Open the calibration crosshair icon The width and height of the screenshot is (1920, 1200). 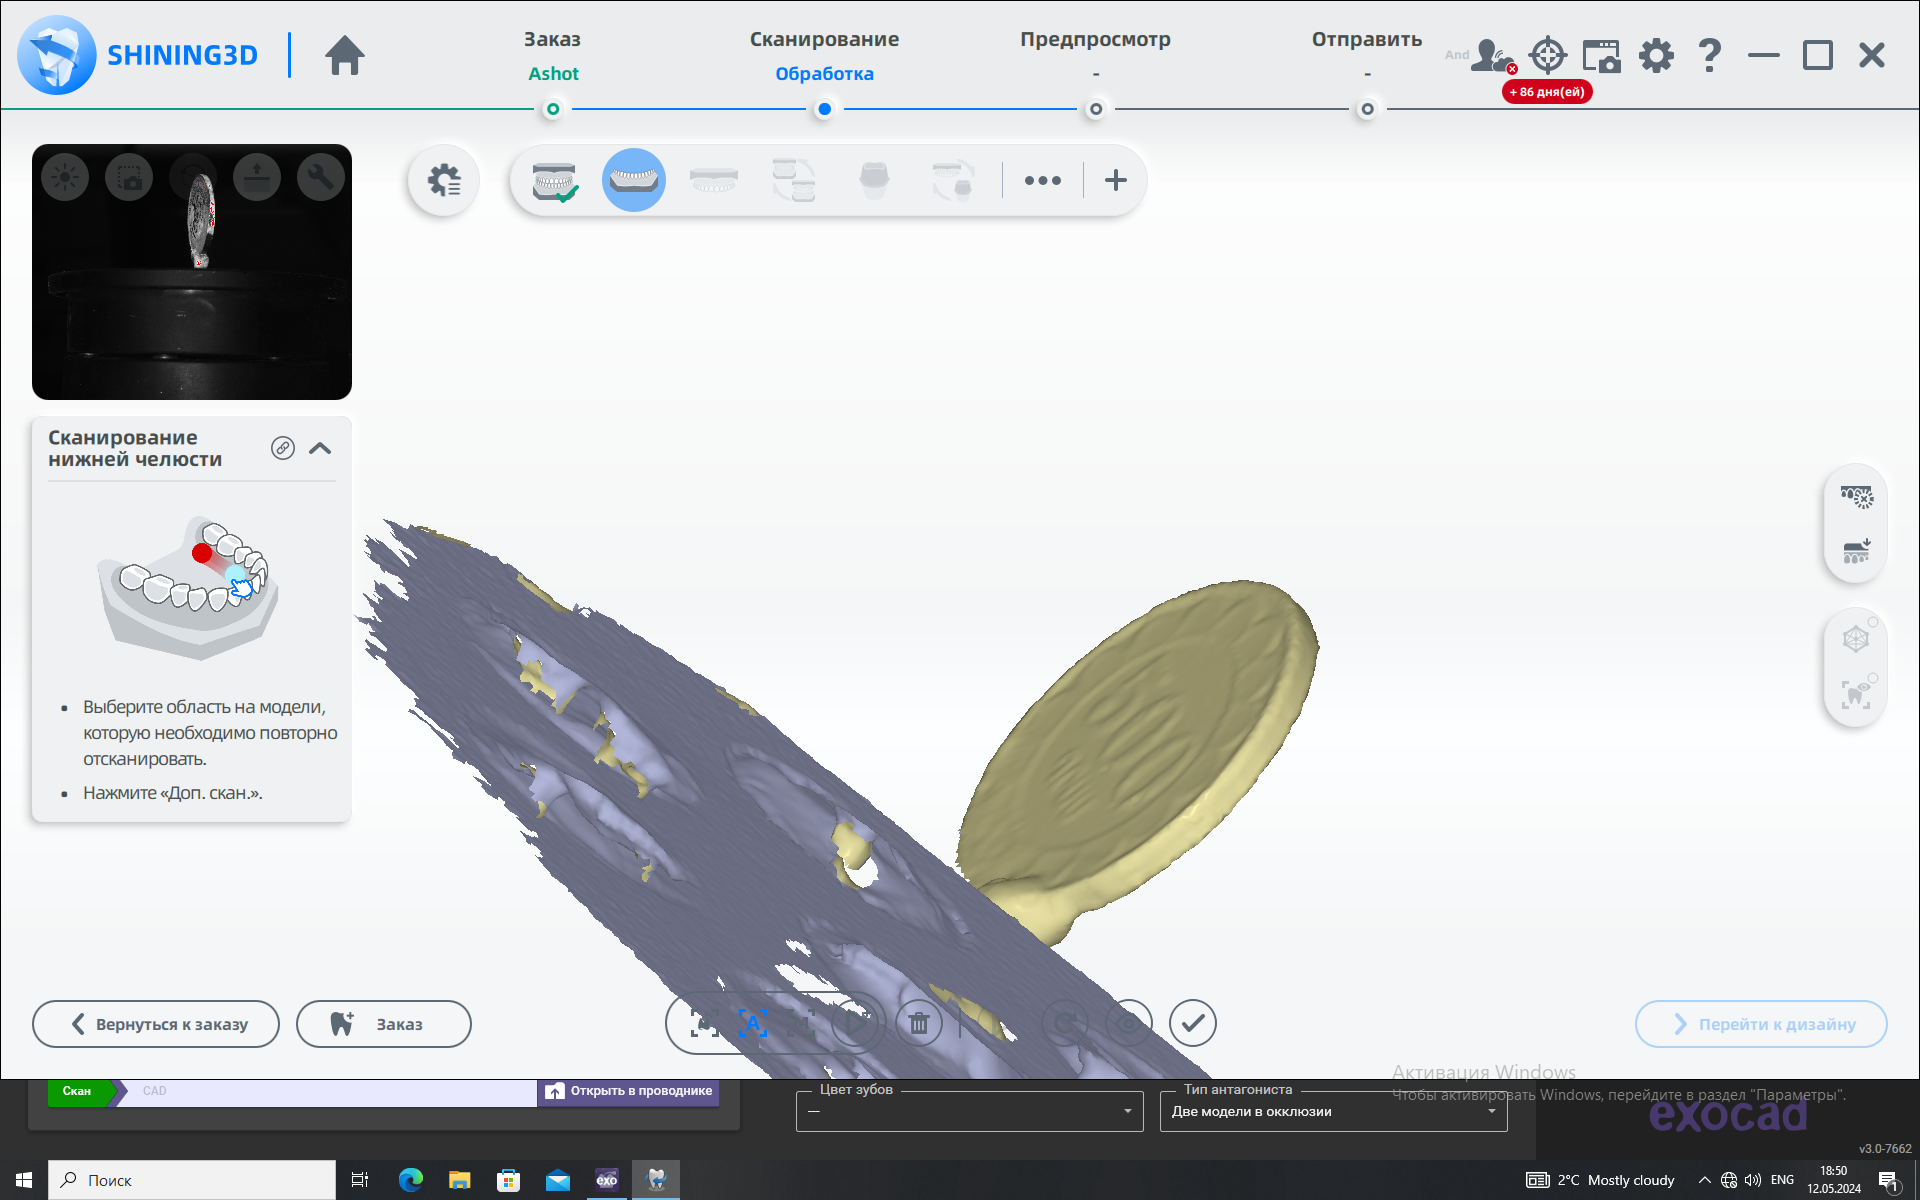pyautogui.click(x=1548, y=55)
